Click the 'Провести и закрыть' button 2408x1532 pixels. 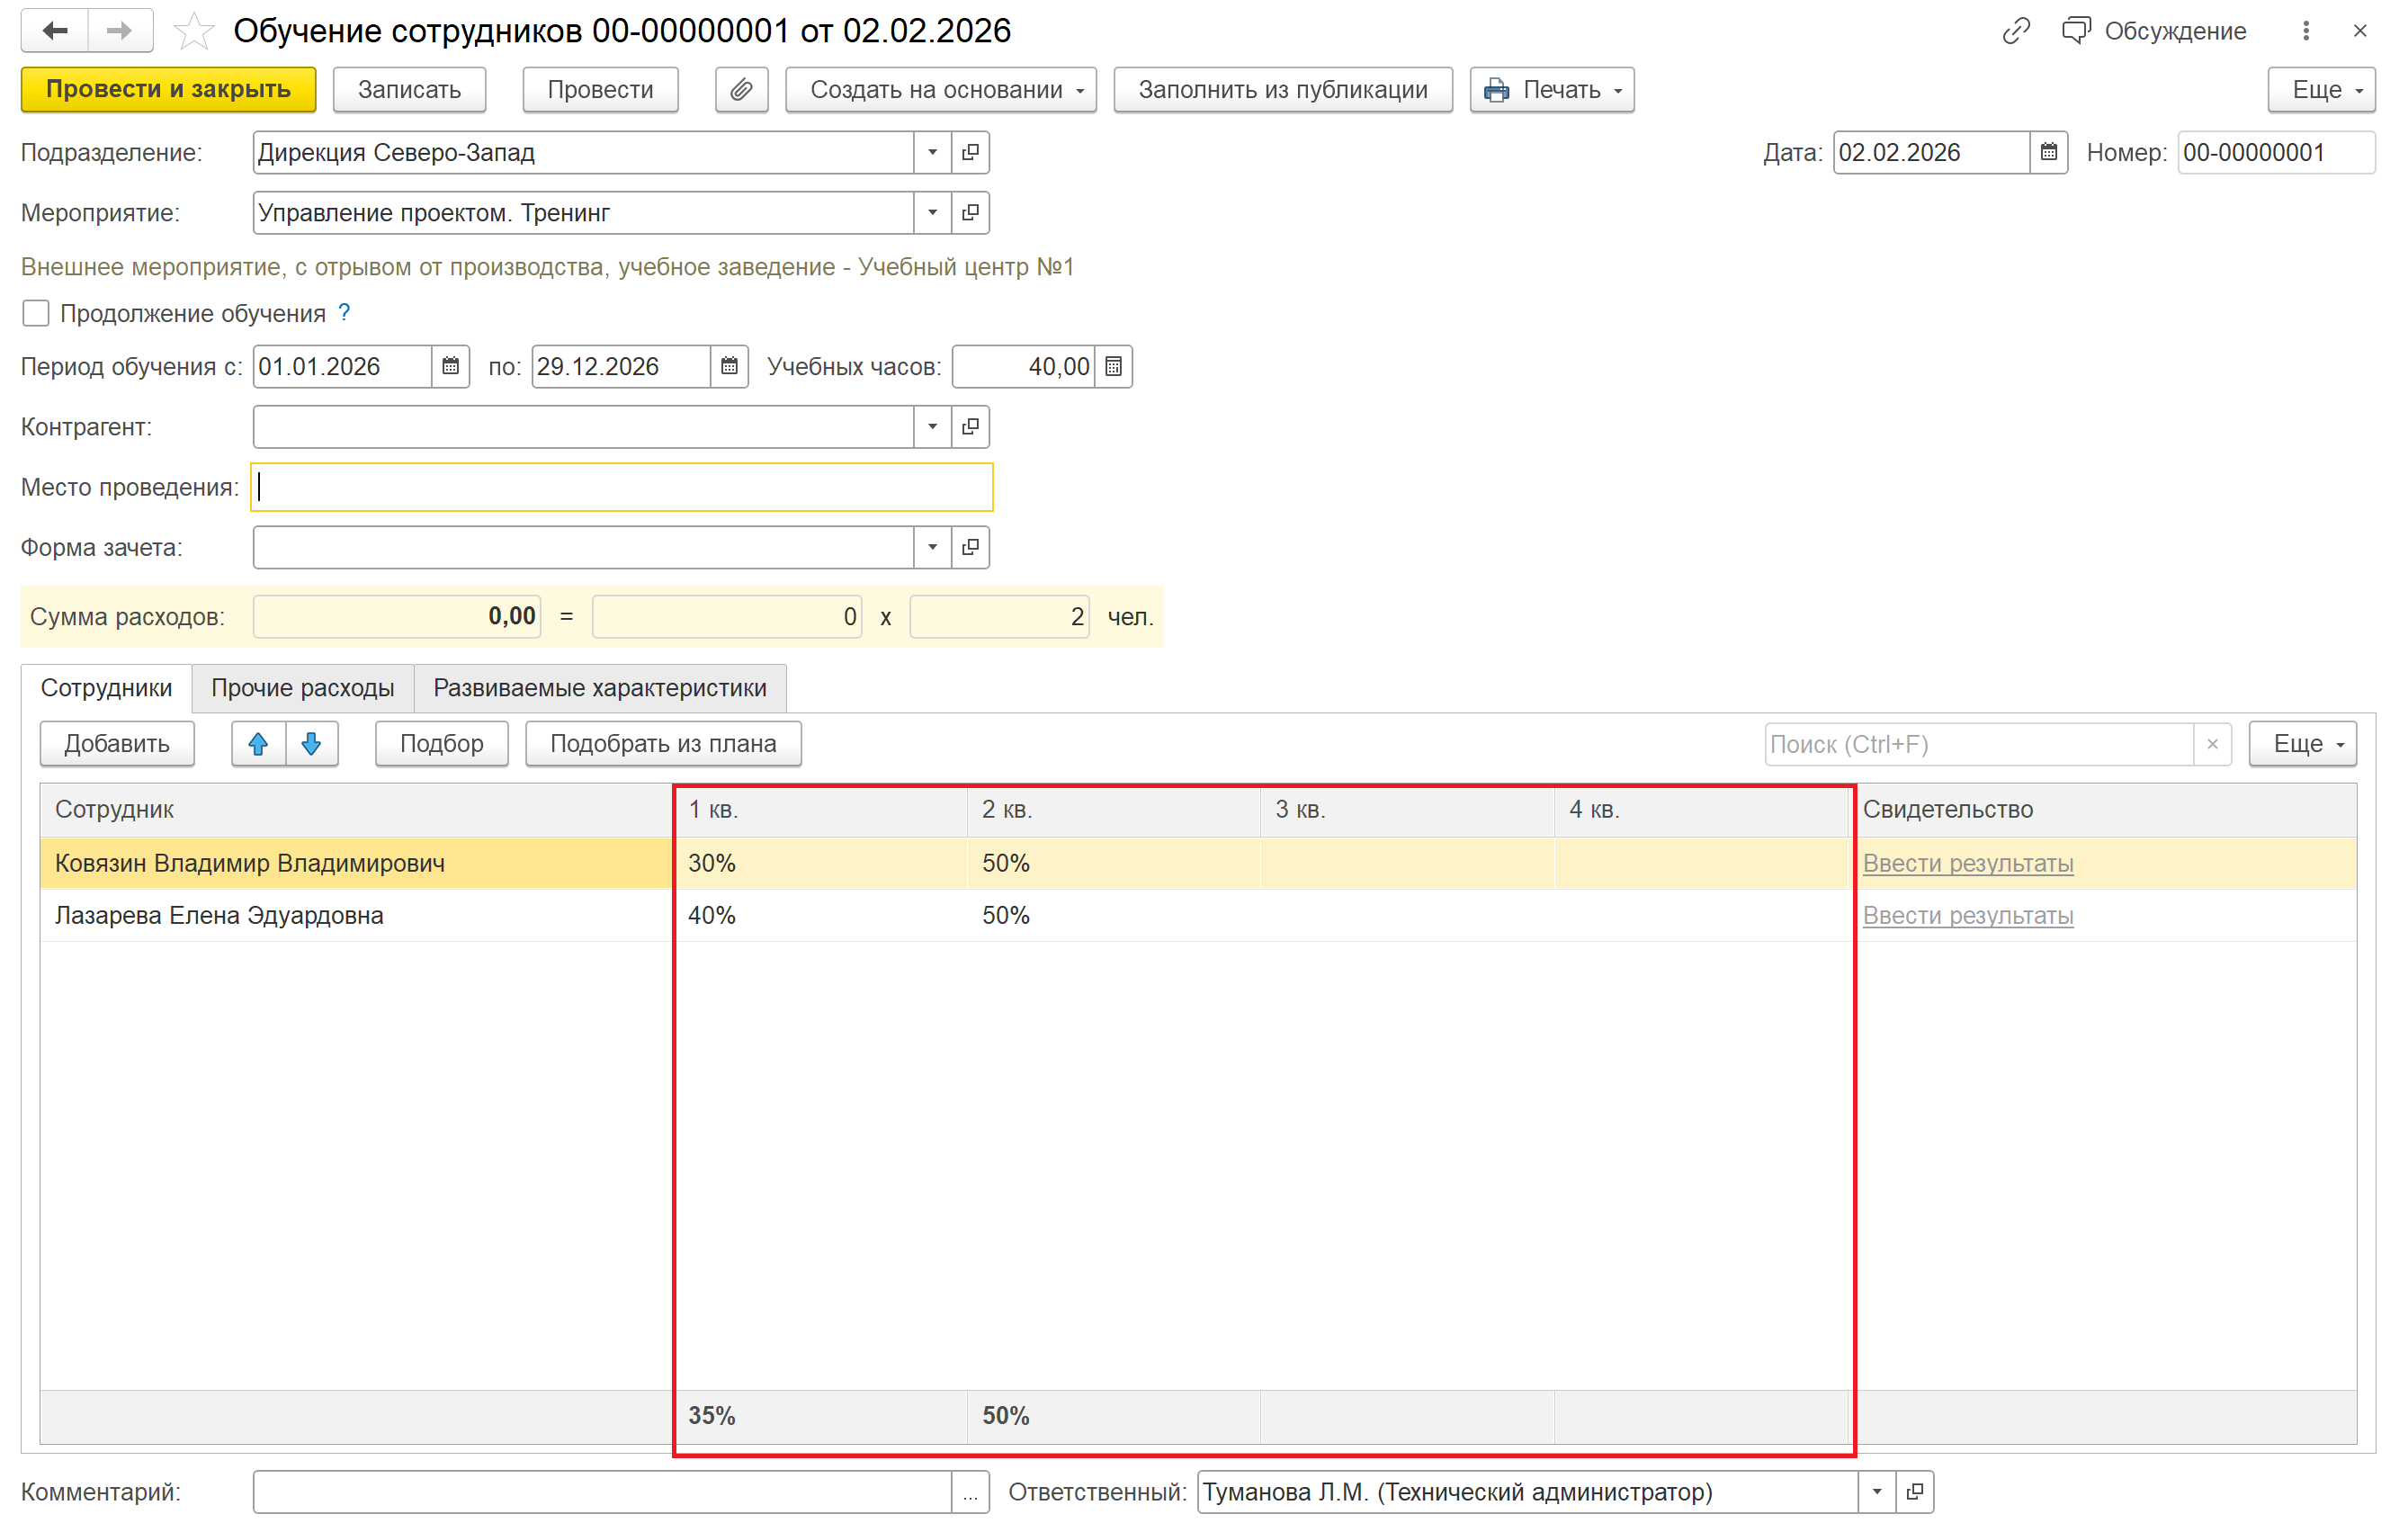click(x=168, y=90)
